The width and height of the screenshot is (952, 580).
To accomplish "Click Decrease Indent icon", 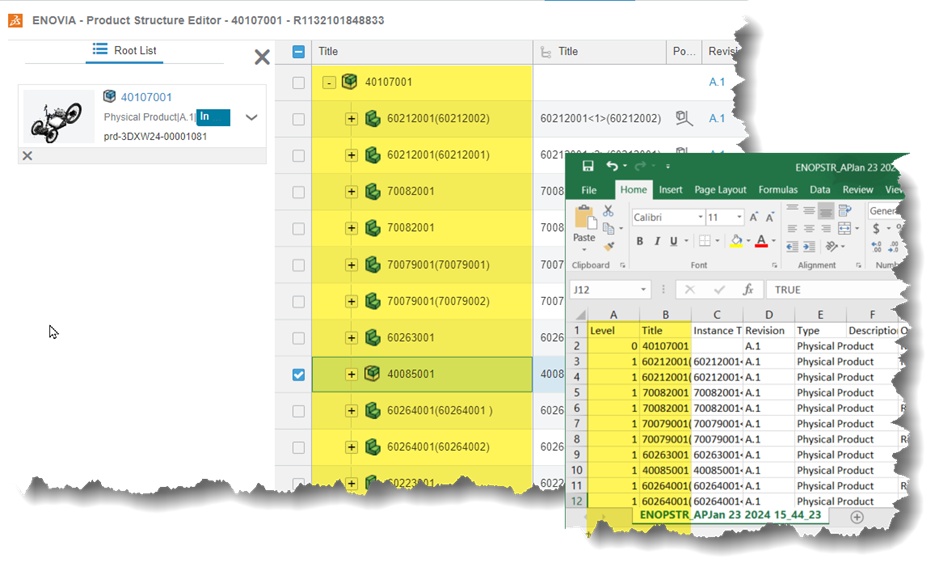I will 792,246.
